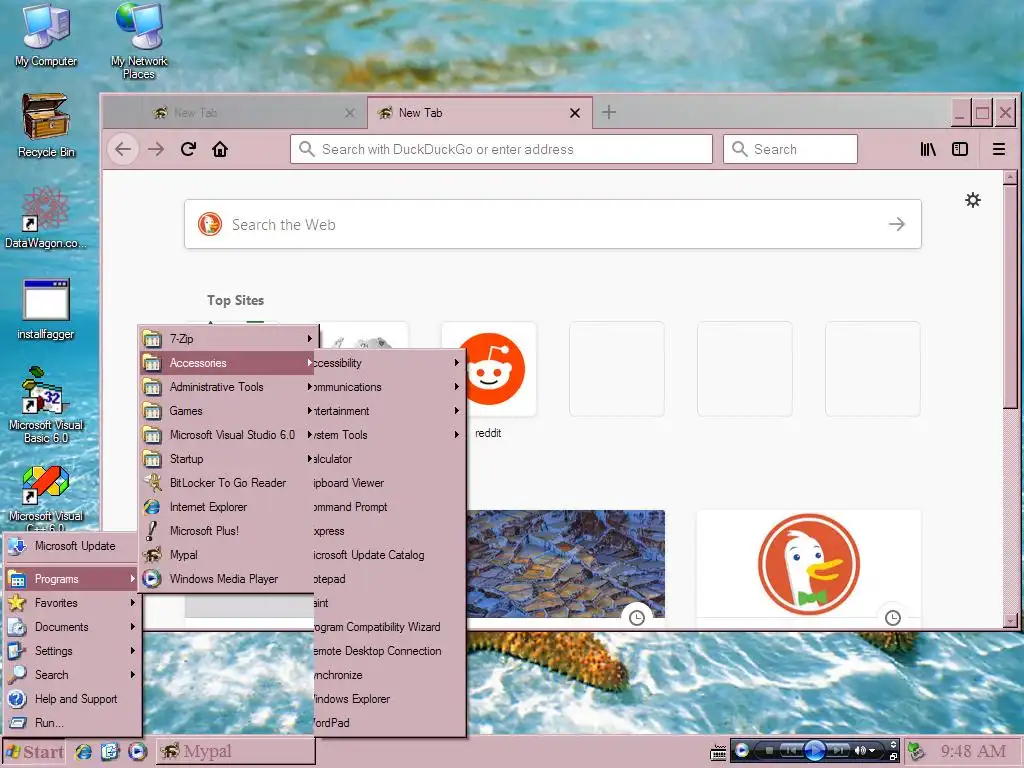The height and width of the screenshot is (768, 1024).
Task: Click the 9:48 AM clock
Action: click(x=973, y=752)
